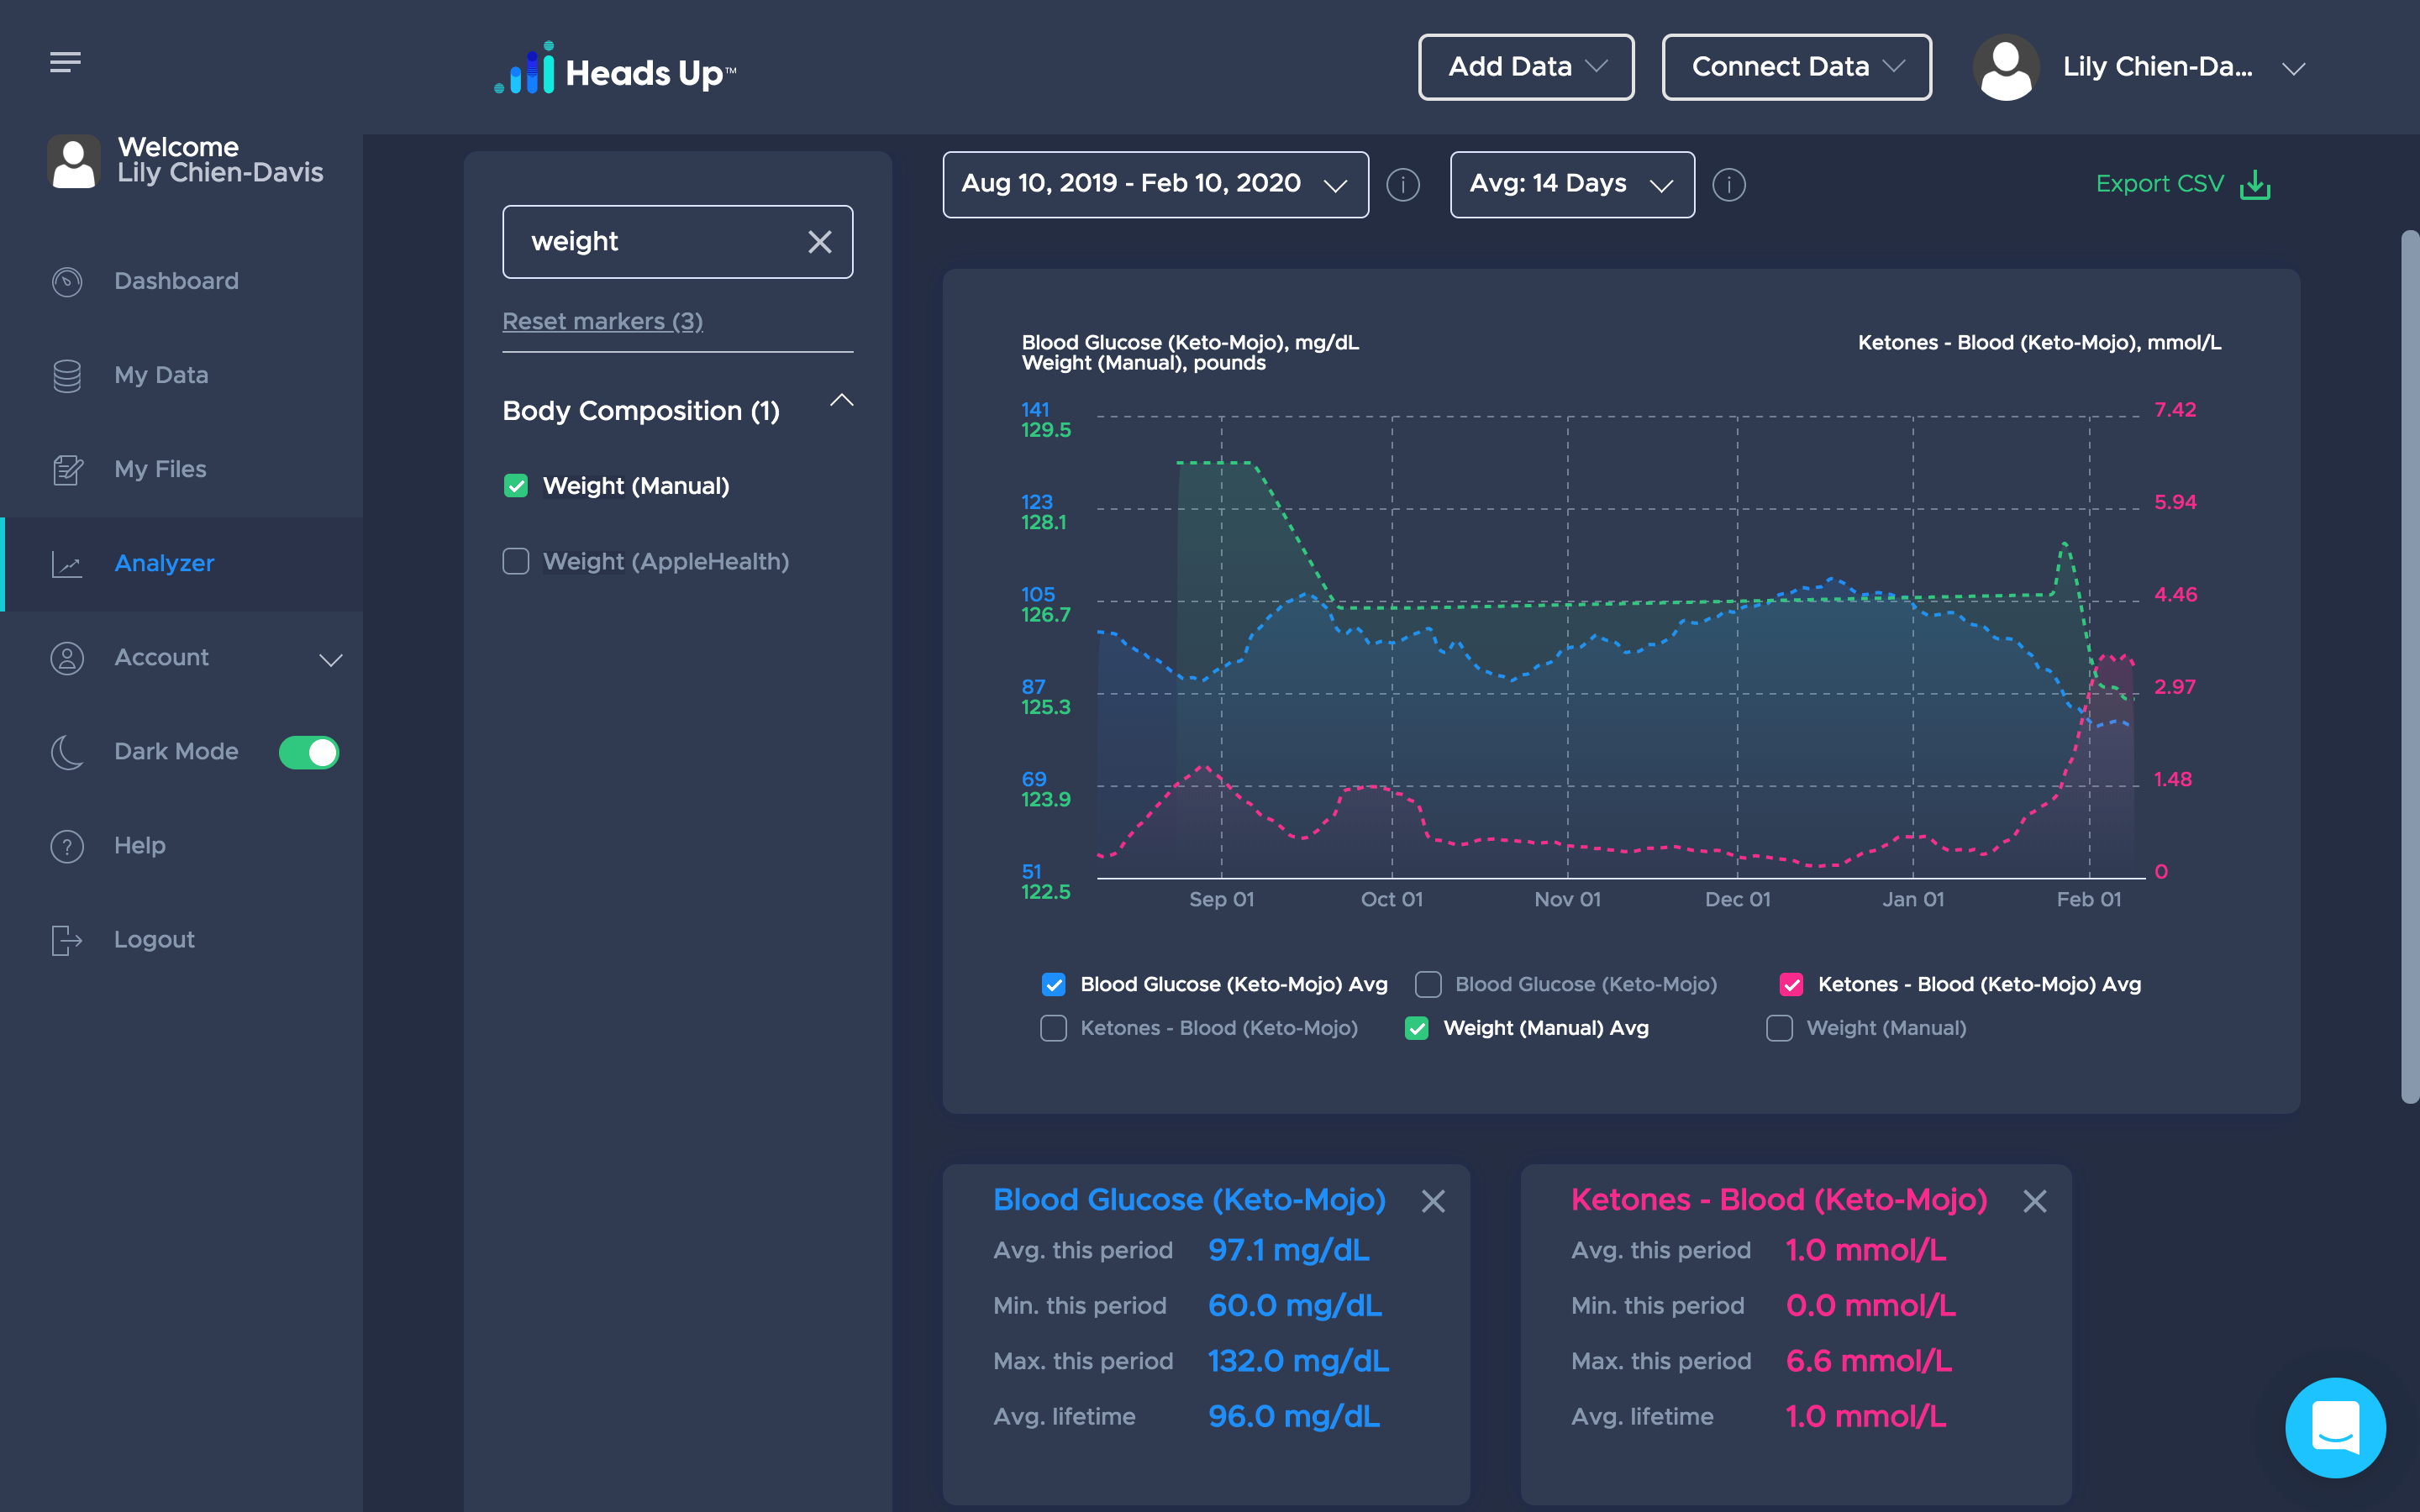The height and width of the screenshot is (1512, 2420).
Task: Click the Logout sidebar icon
Action: click(x=65, y=939)
